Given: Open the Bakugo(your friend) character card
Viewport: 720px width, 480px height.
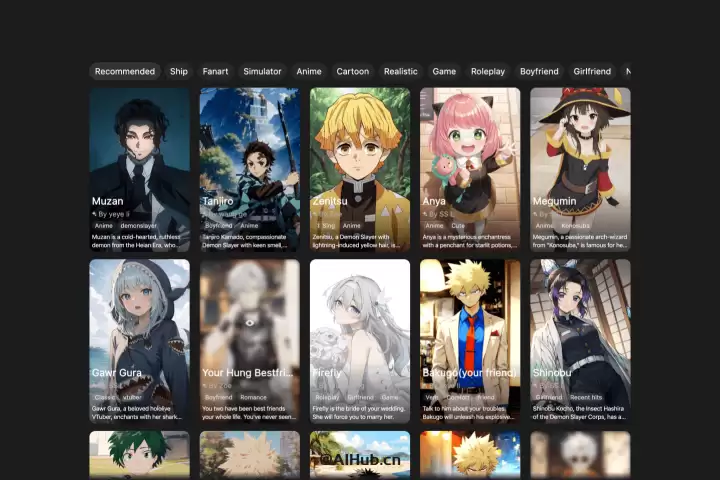Looking at the screenshot, I should [470, 341].
